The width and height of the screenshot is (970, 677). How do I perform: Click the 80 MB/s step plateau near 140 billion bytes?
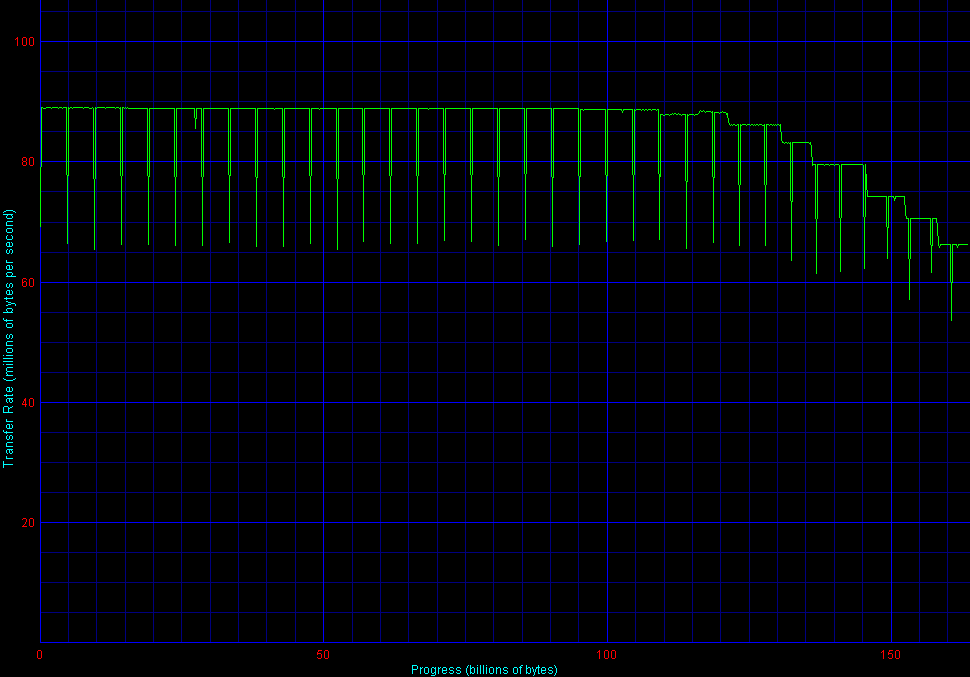[x=852, y=164]
